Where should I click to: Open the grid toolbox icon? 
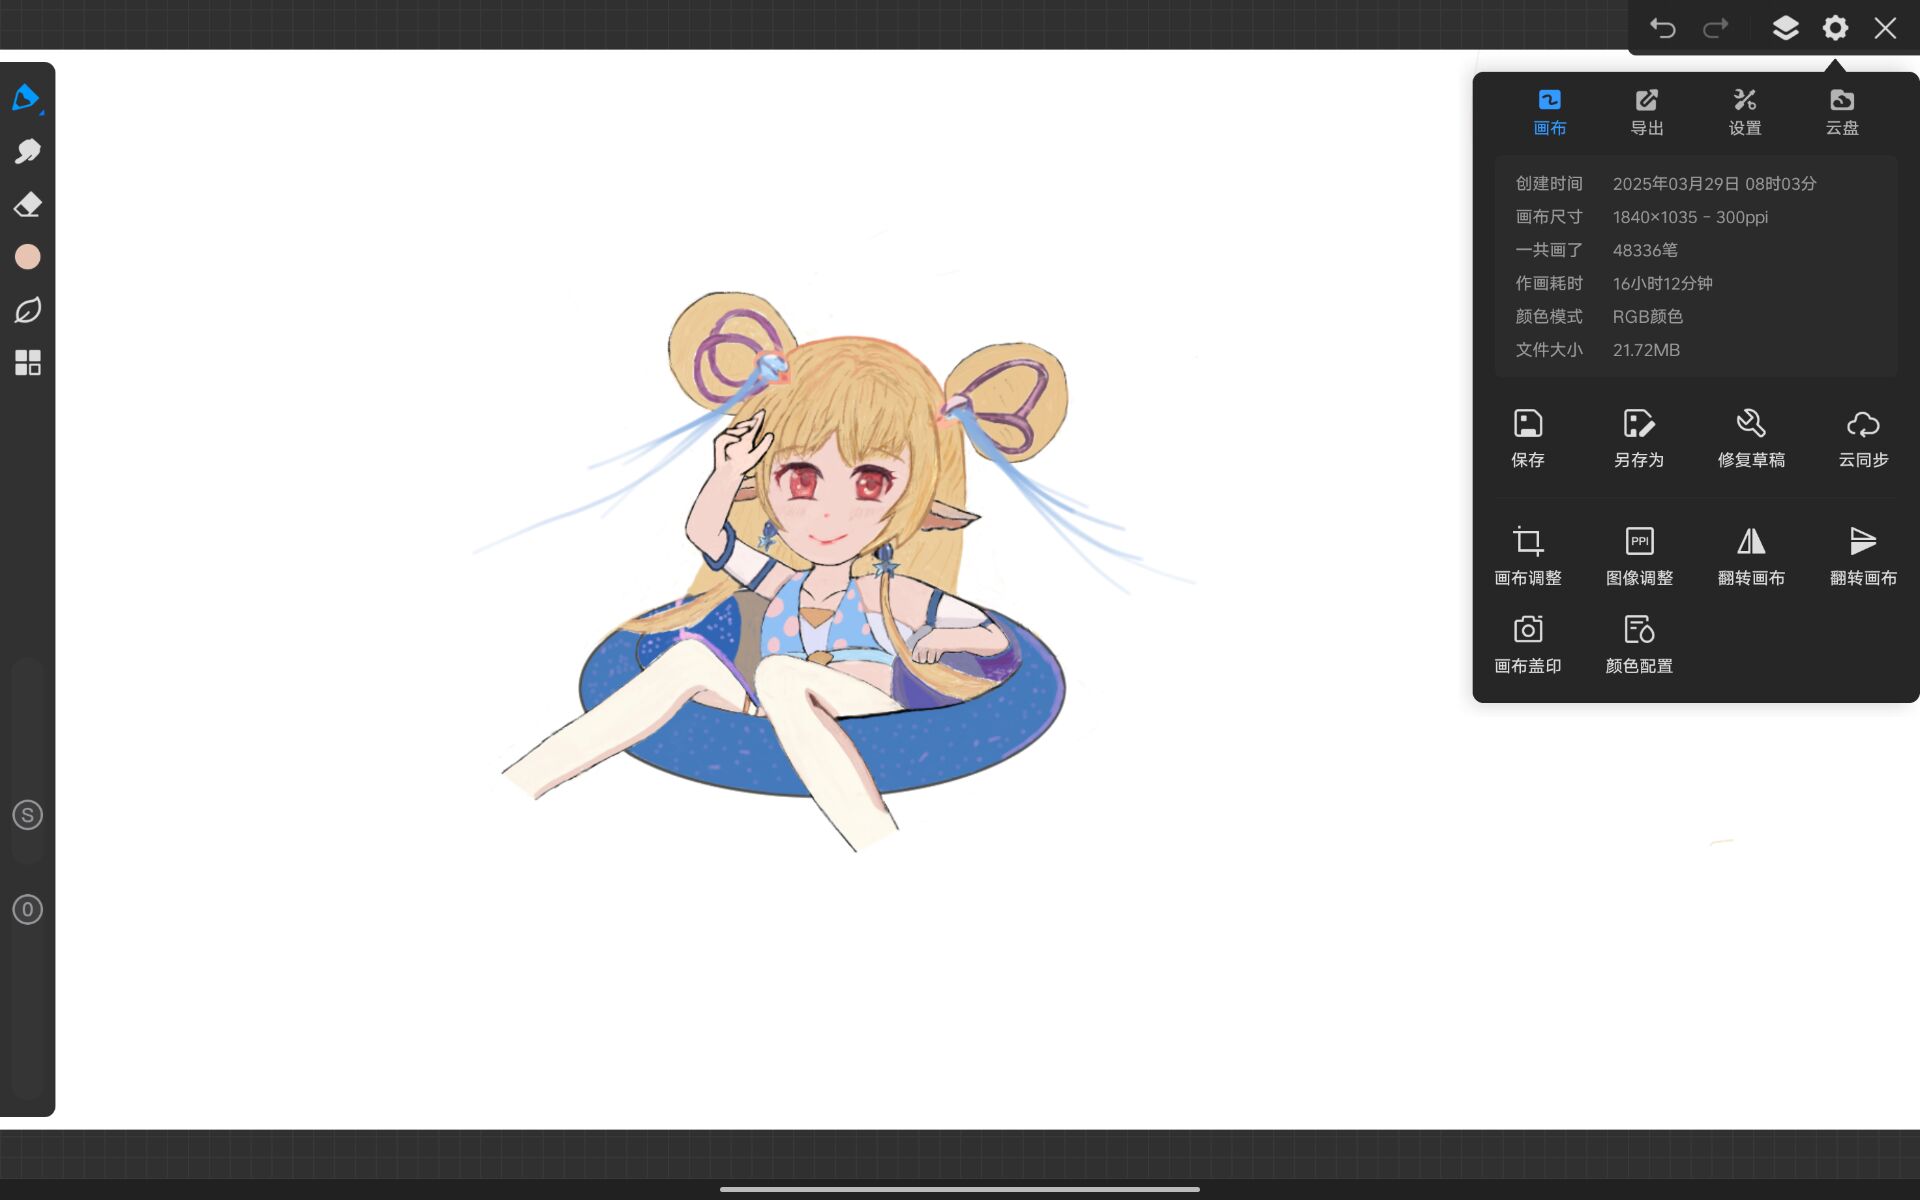[x=27, y=362]
